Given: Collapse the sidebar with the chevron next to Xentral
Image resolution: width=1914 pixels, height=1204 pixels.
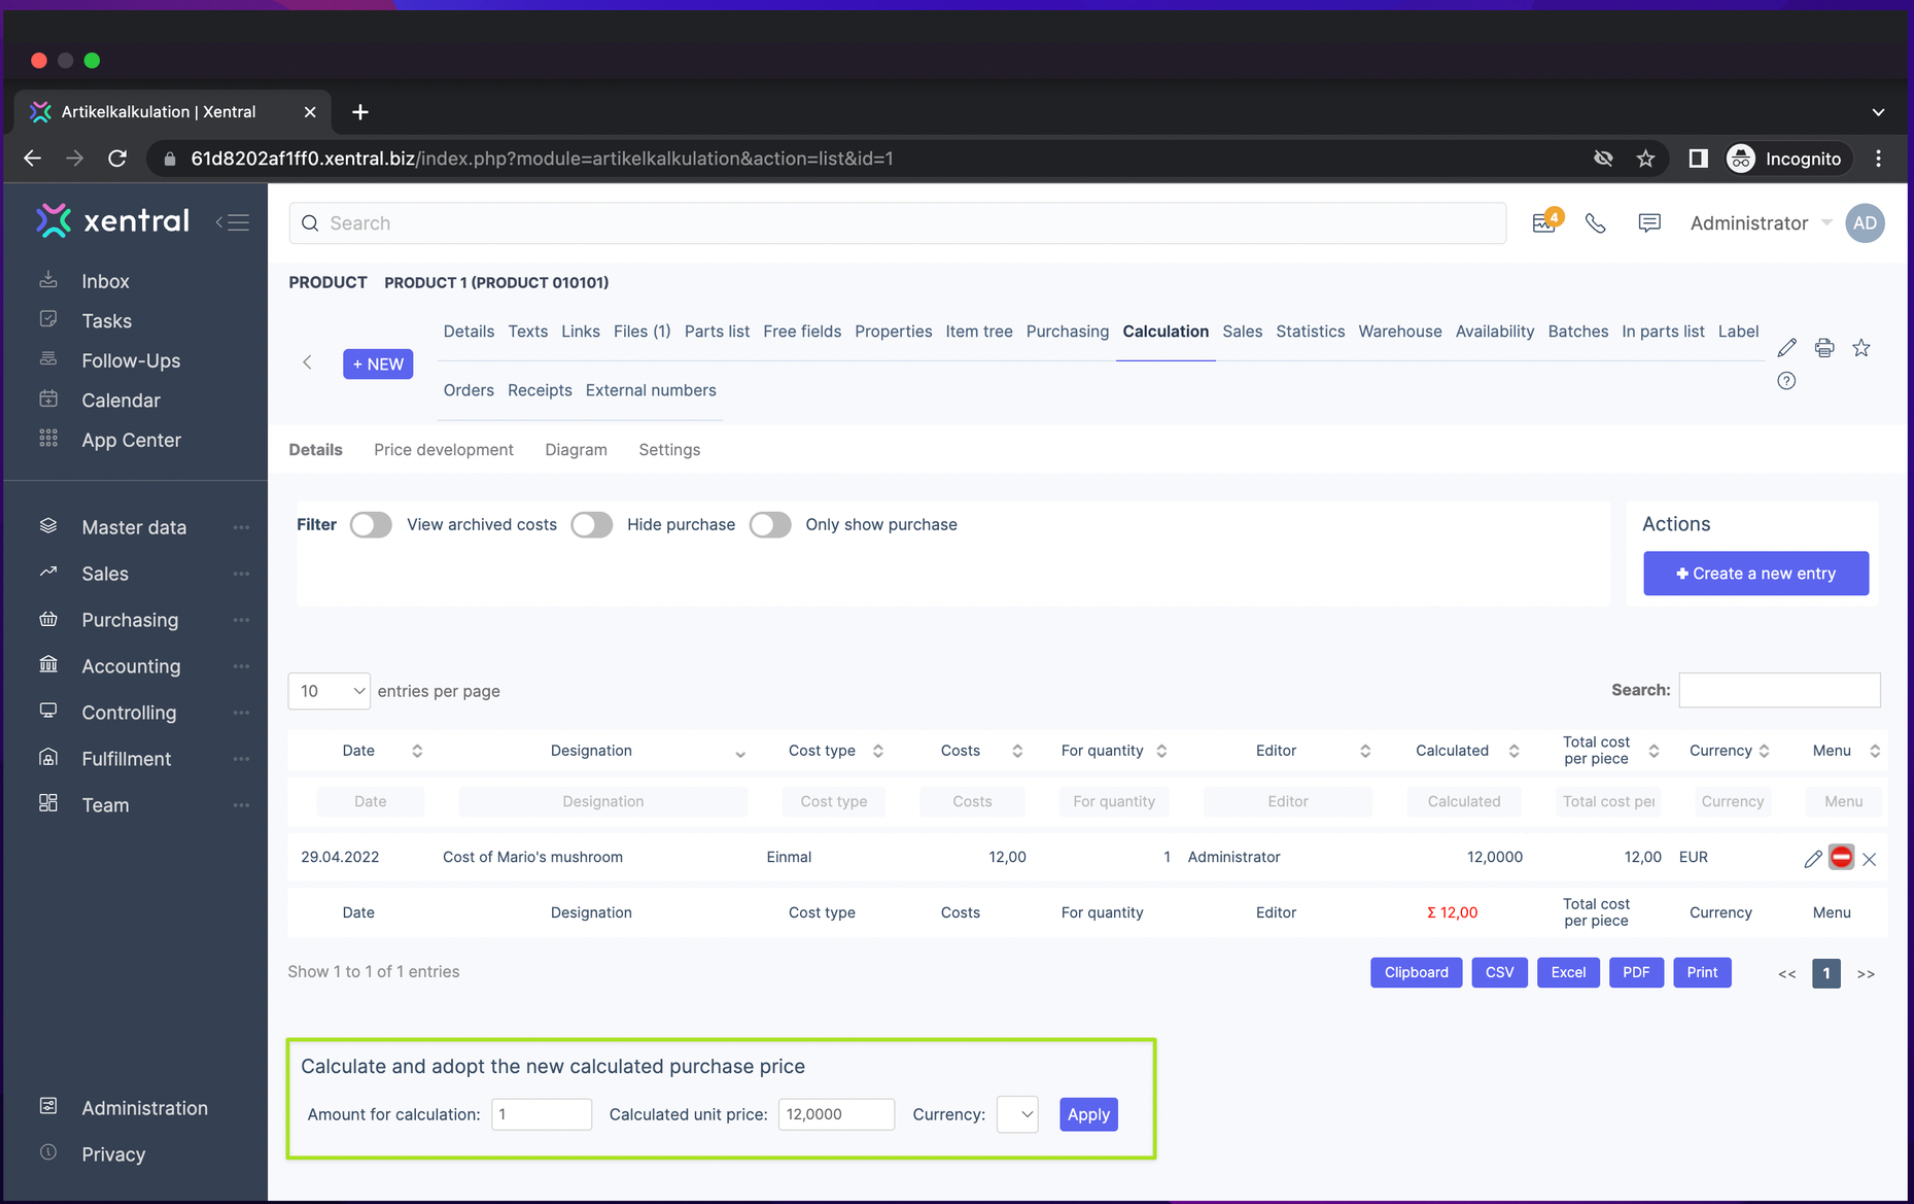Looking at the screenshot, I should click(x=233, y=222).
